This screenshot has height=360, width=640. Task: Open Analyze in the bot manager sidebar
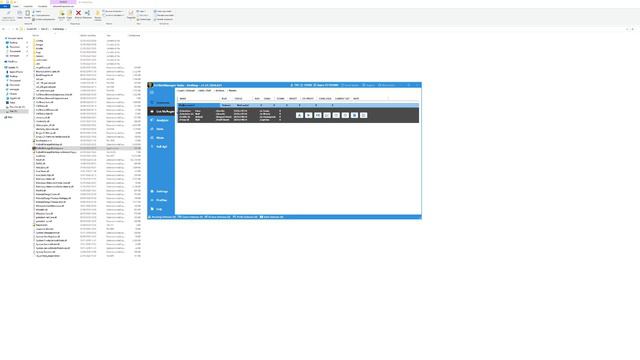pos(161,120)
